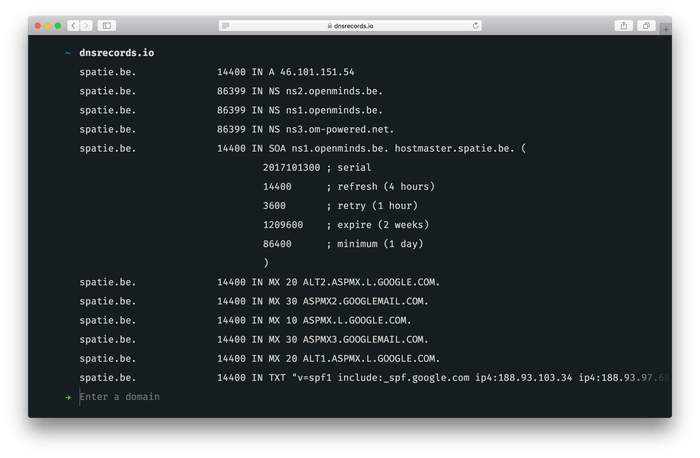The height and width of the screenshot is (458, 700).
Task: Close the Safari window with the red button
Action: tap(38, 25)
